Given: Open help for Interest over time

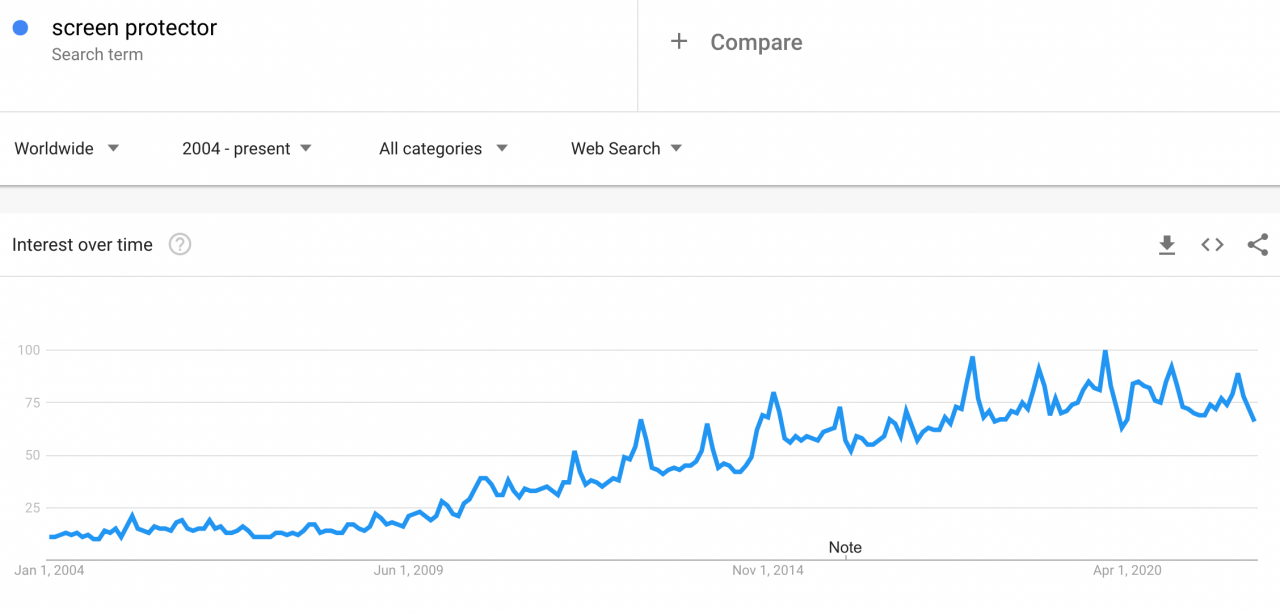Looking at the screenshot, I should tap(180, 244).
